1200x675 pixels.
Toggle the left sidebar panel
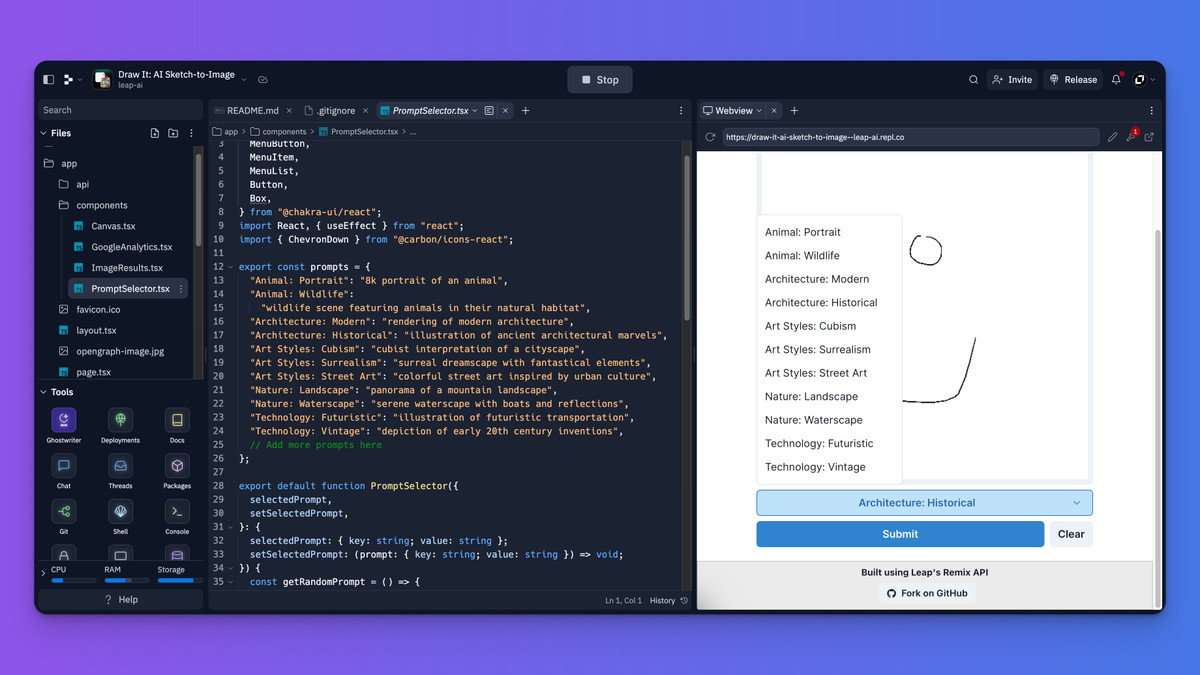[x=48, y=80]
